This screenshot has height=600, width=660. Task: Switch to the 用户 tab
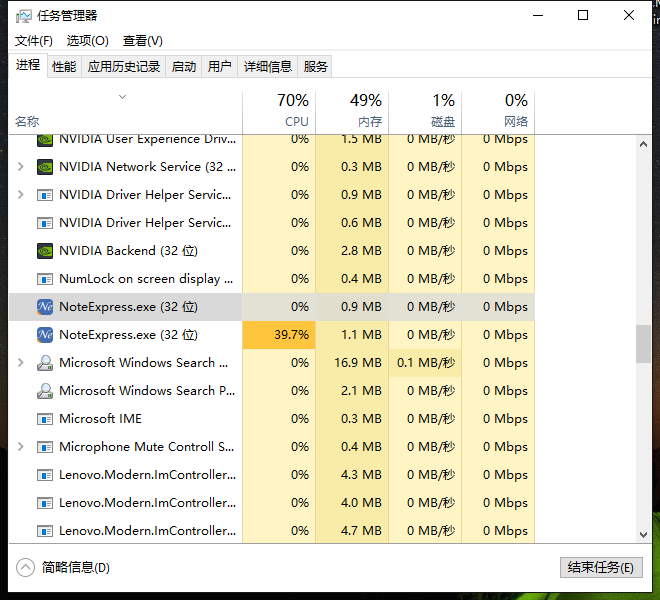(x=220, y=67)
